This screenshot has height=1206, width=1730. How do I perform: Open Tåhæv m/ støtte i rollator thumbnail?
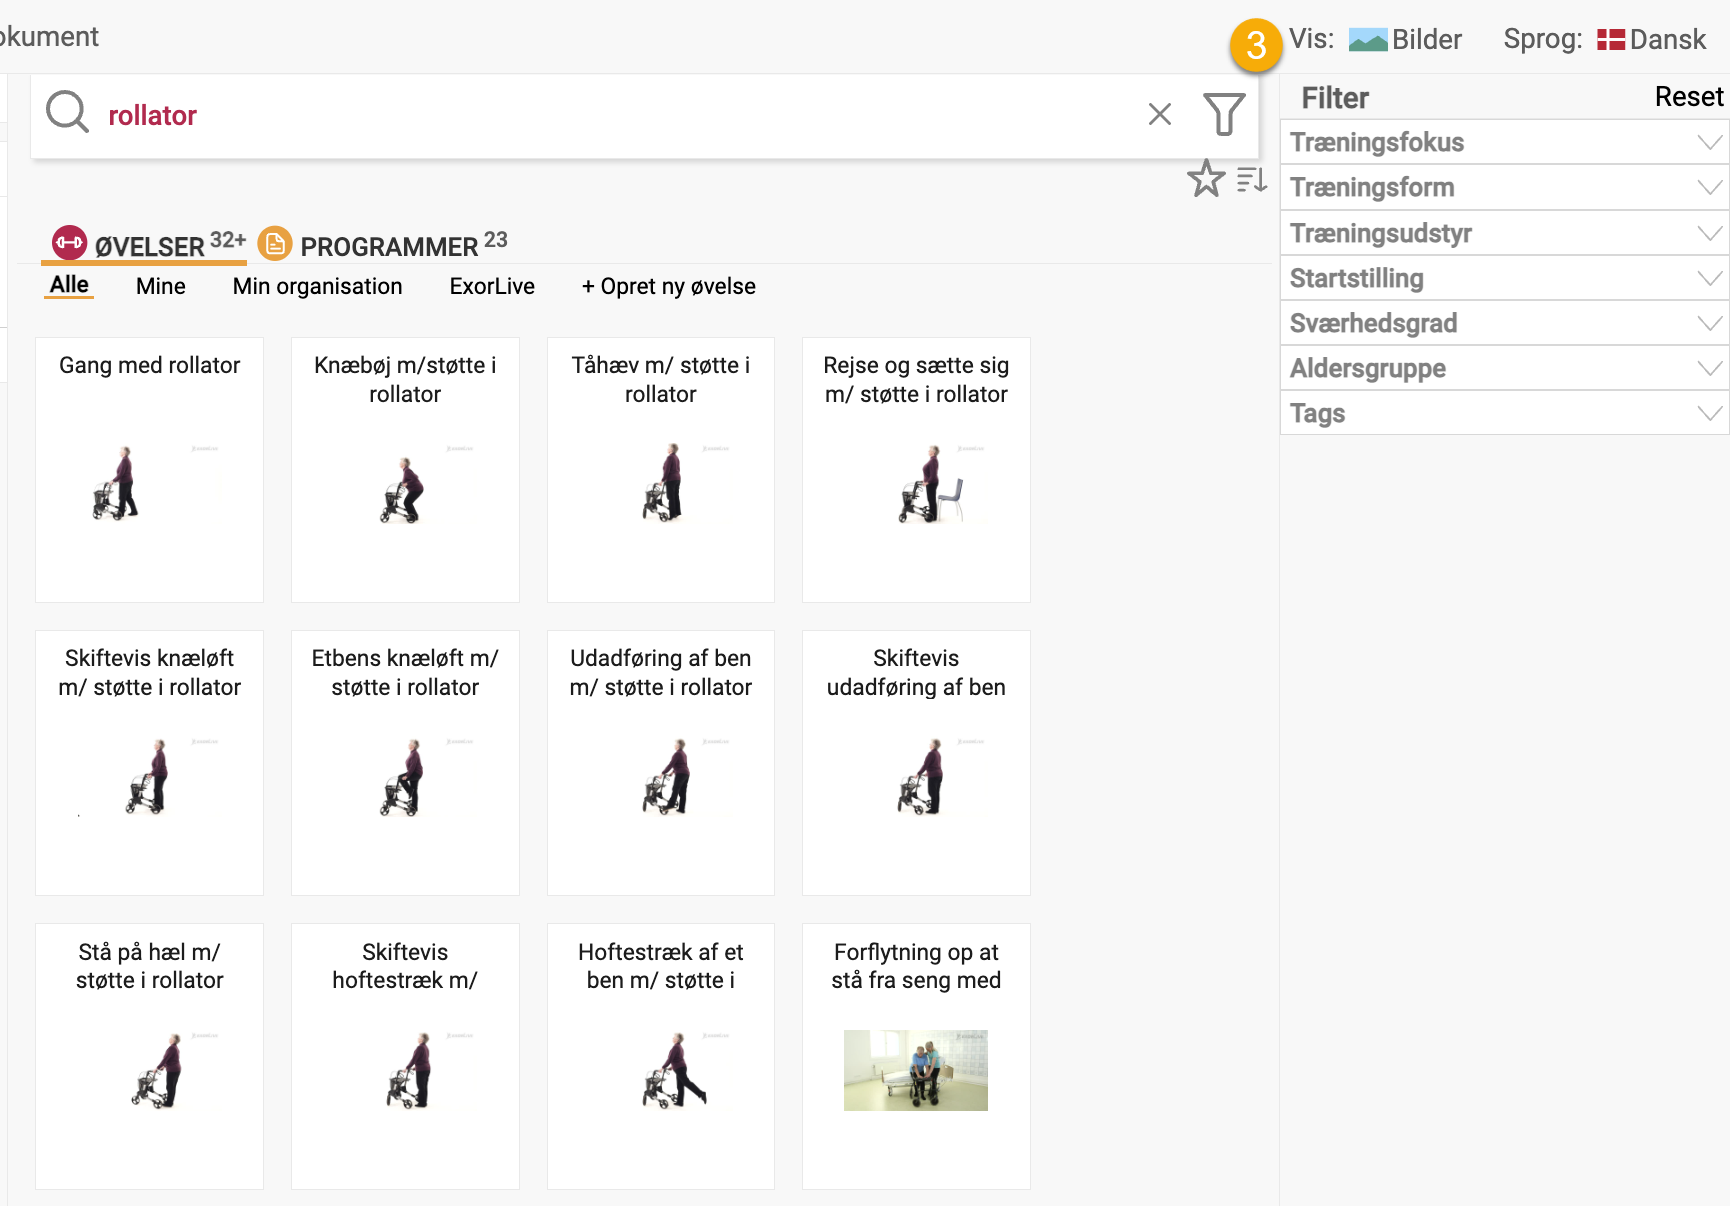click(x=661, y=484)
